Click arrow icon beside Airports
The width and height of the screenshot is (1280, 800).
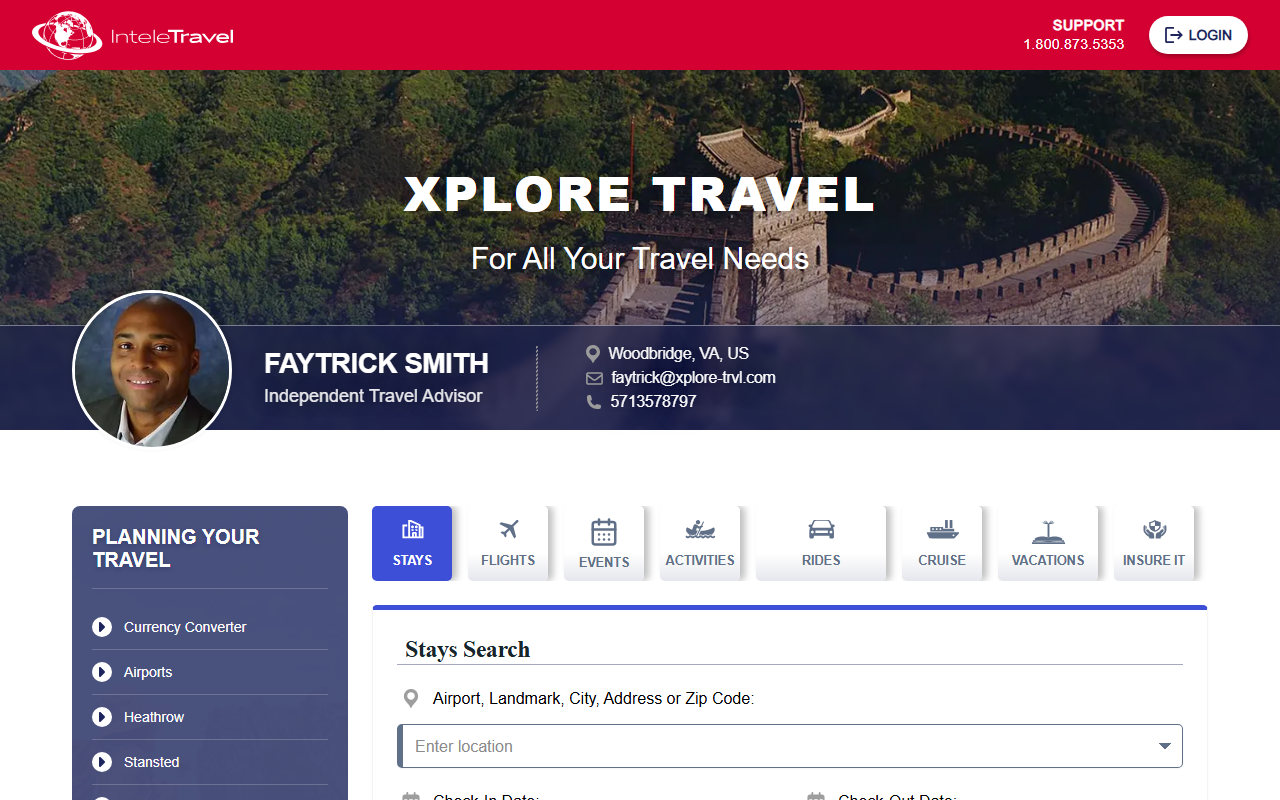pos(102,672)
